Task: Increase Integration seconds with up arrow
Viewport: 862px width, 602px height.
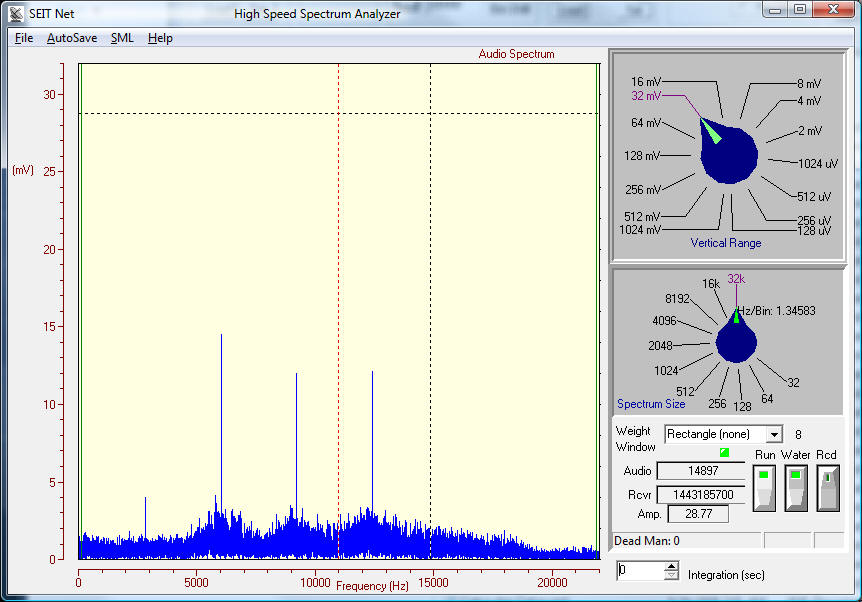Action: click(669, 566)
